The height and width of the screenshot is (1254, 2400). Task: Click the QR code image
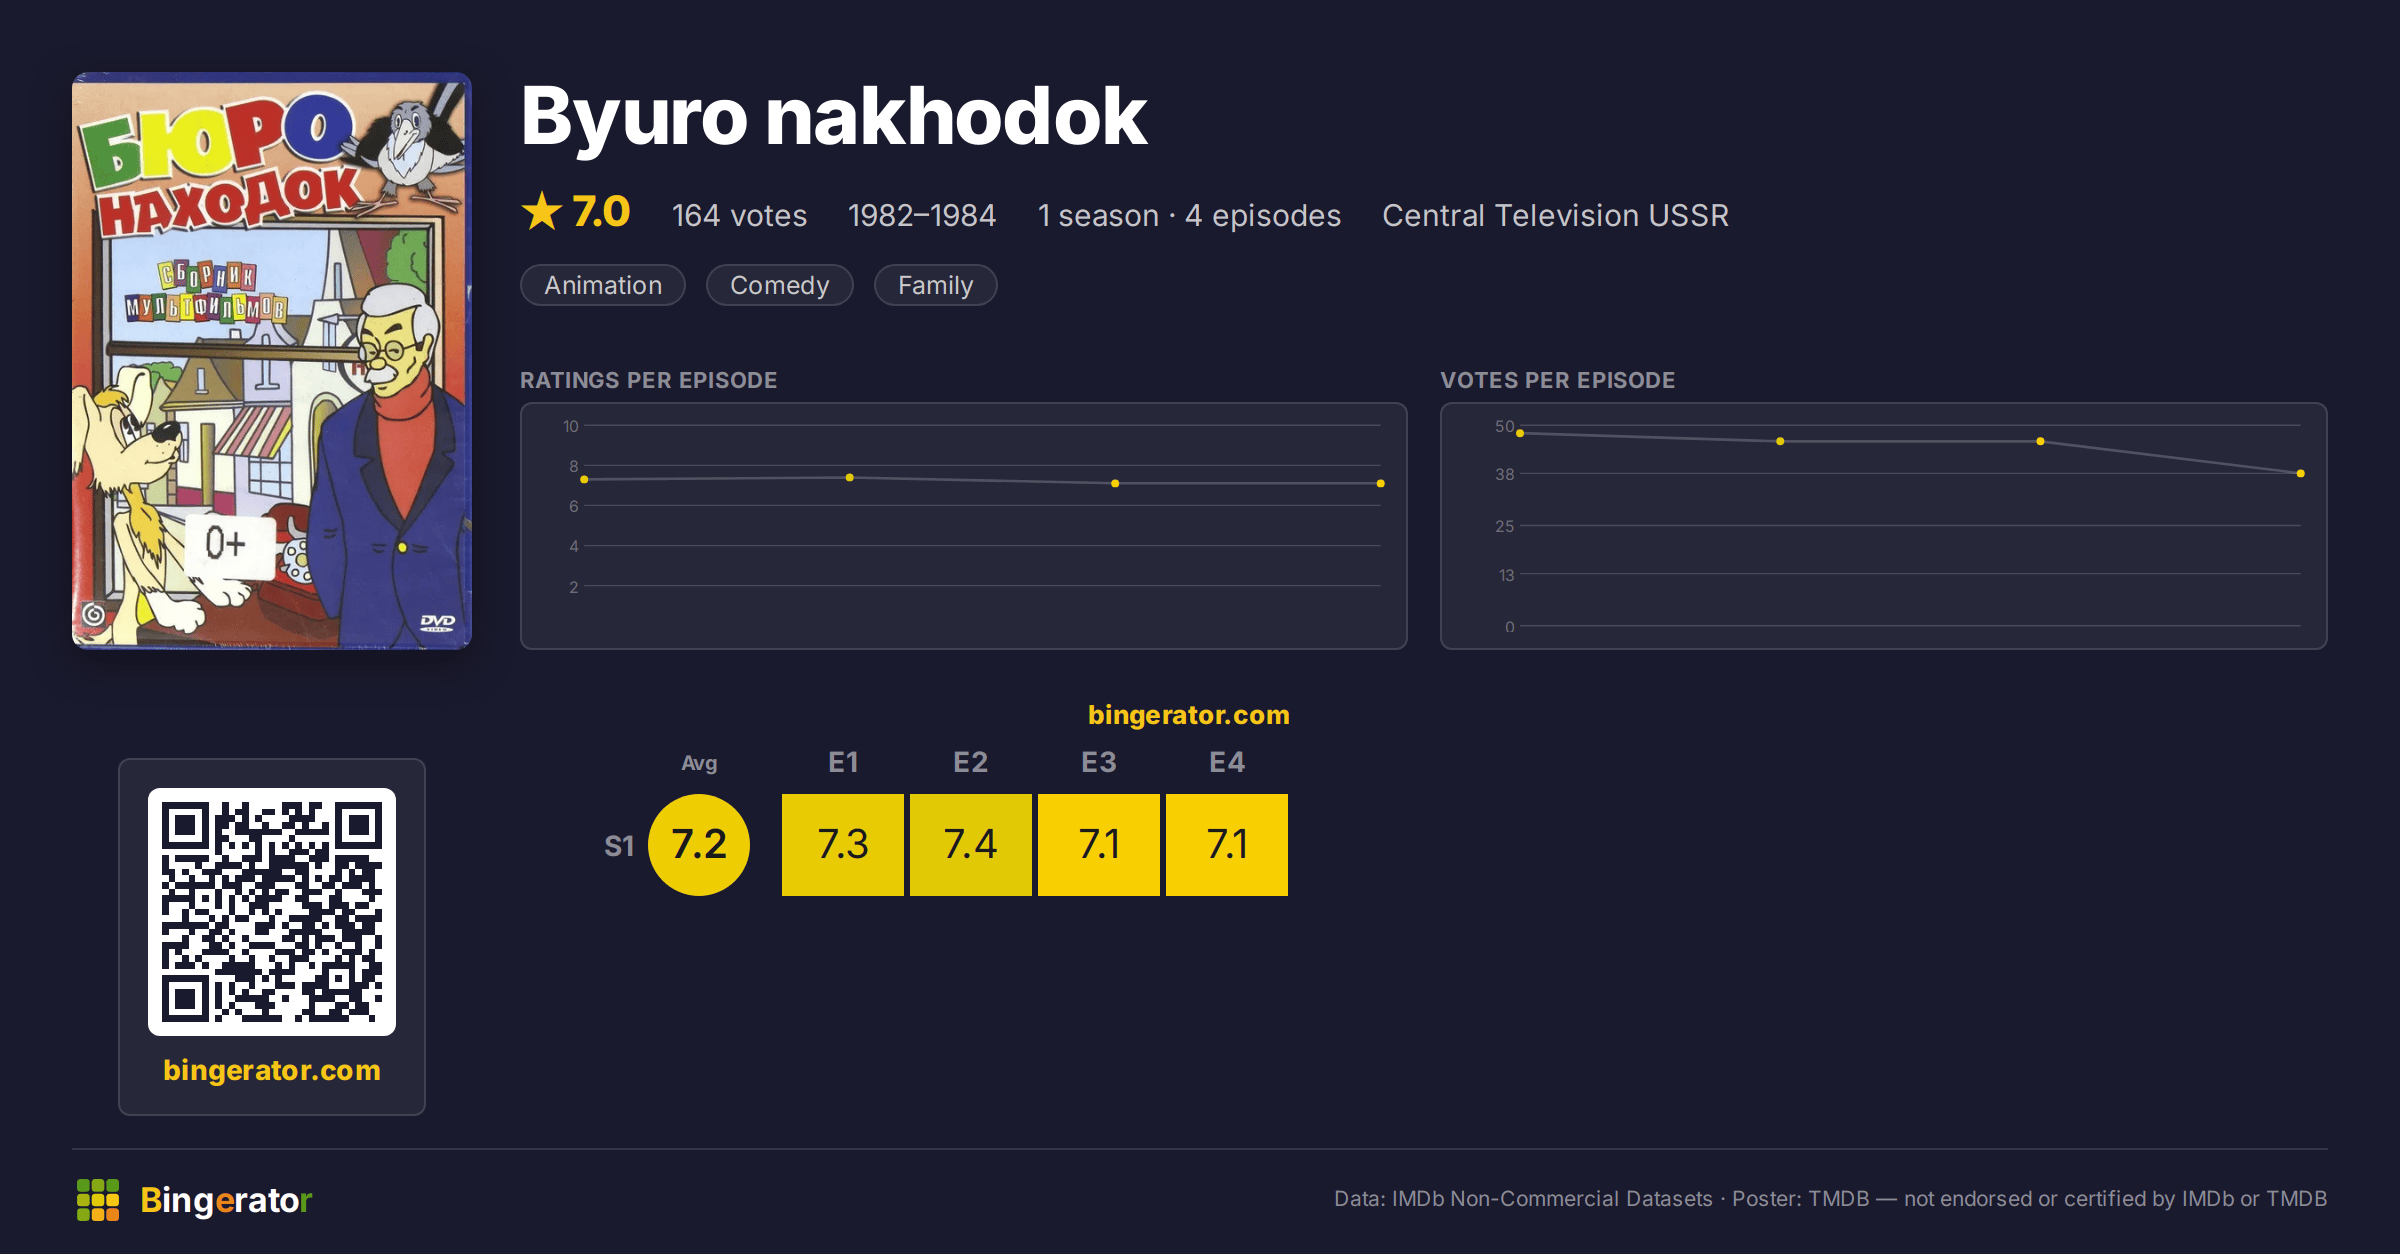click(x=272, y=911)
